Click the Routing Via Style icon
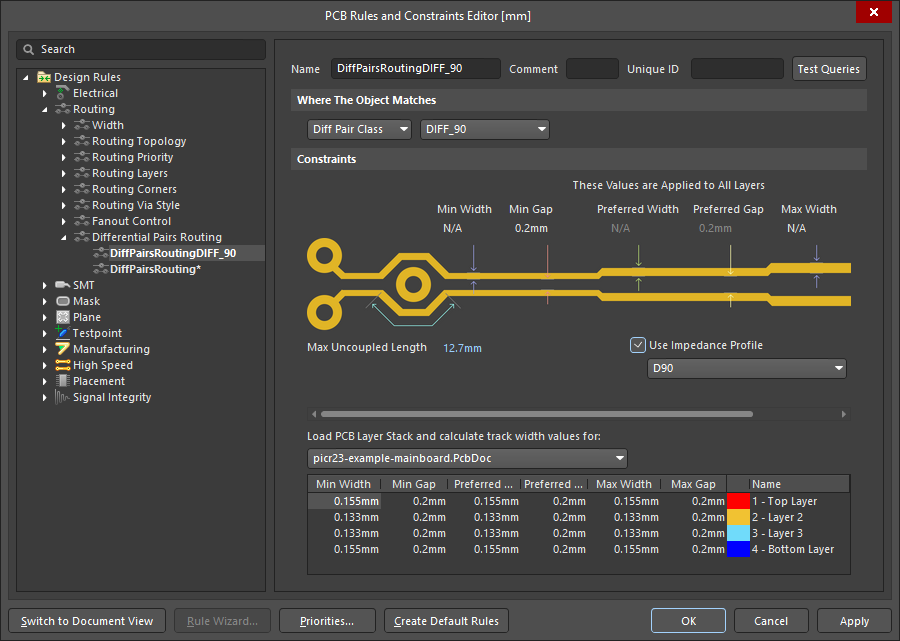This screenshot has height=641, width=900. pos(82,205)
